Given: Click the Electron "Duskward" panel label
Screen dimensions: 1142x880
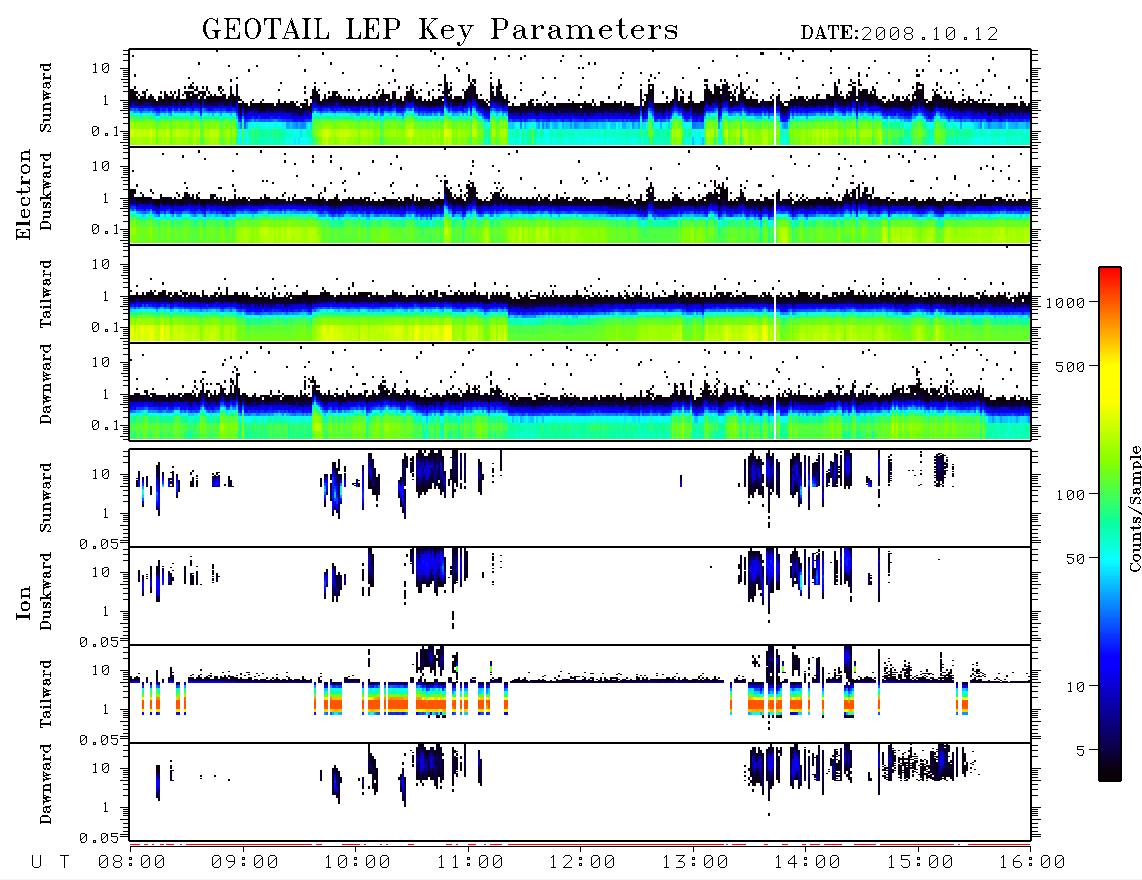Looking at the screenshot, I should (46, 191).
